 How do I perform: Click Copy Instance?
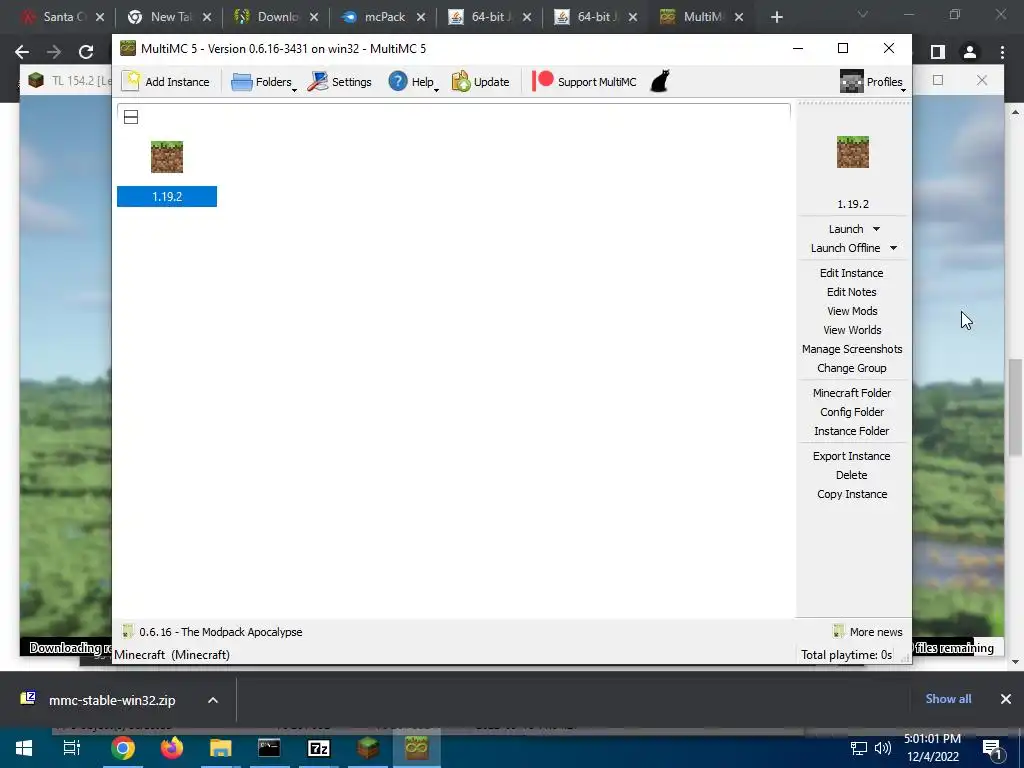[x=852, y=494]
